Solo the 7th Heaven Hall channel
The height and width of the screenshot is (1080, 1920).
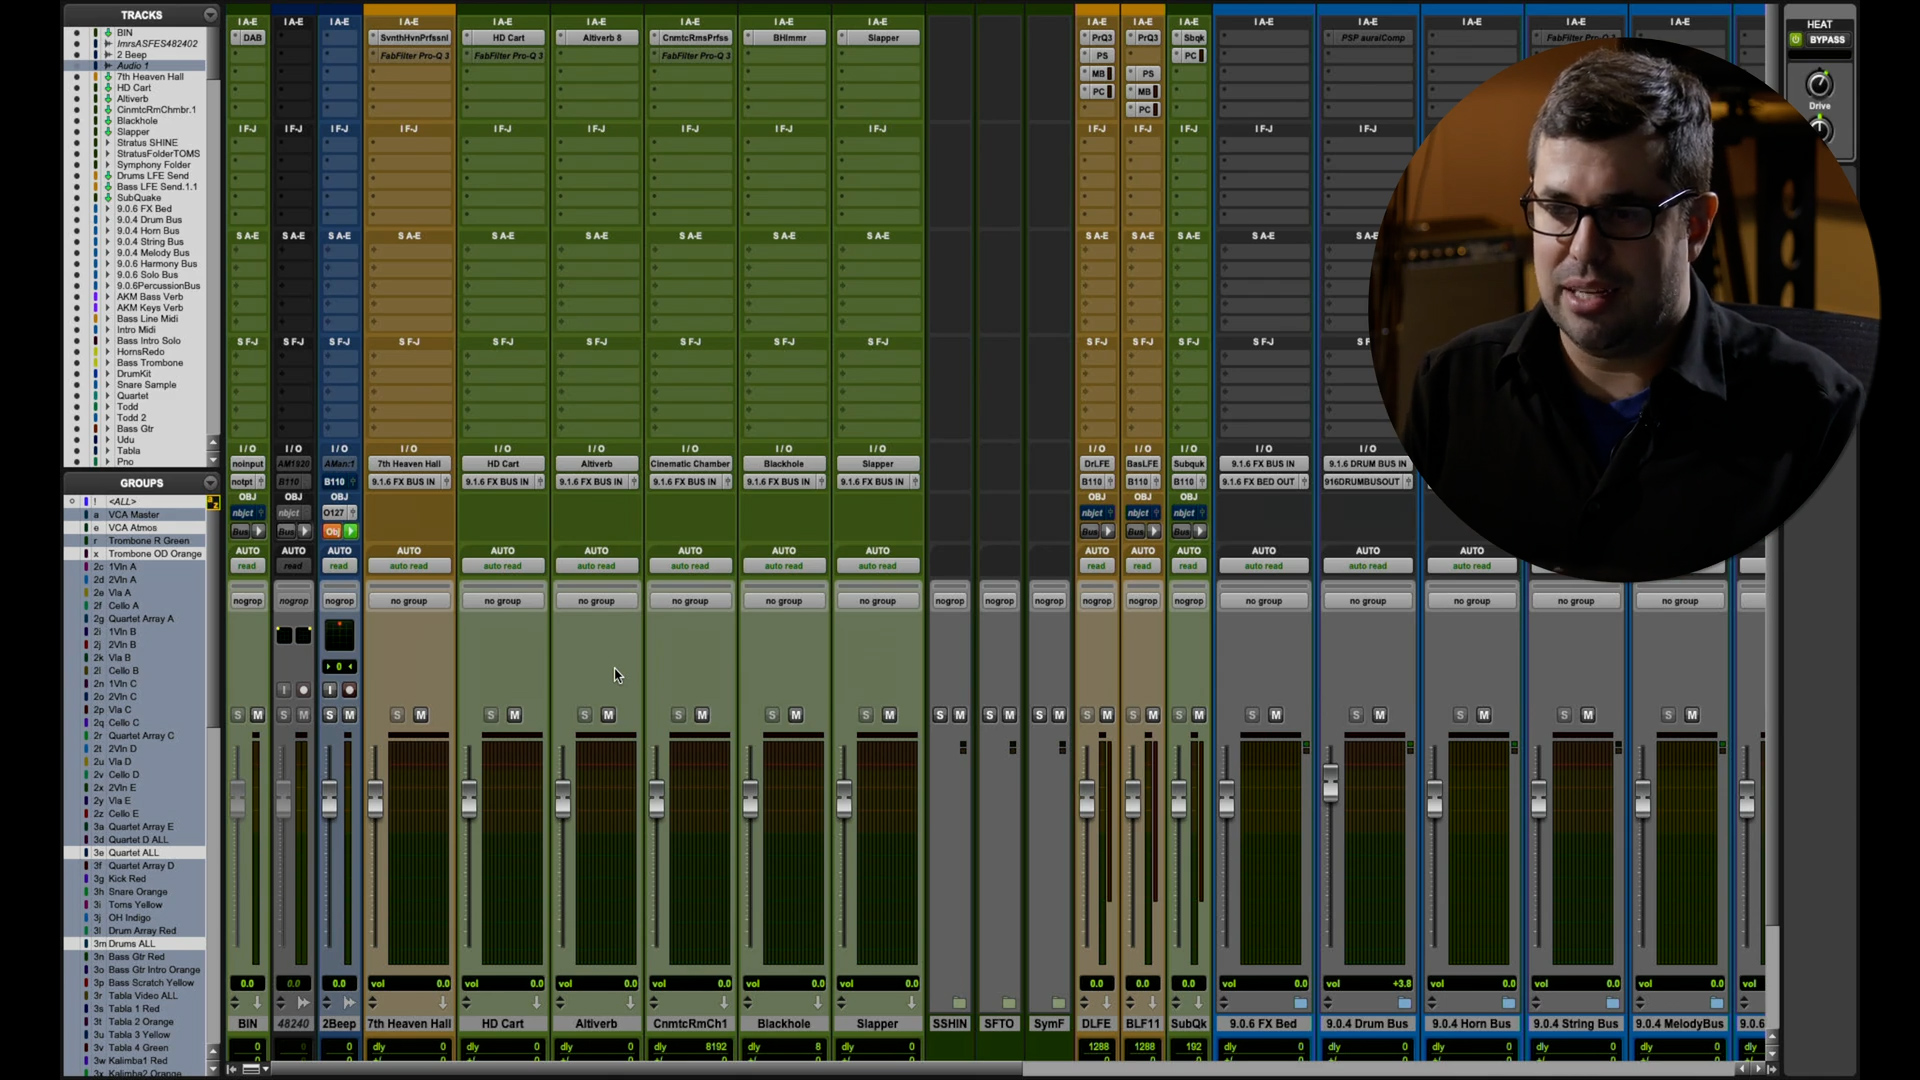(x=397, y=715)
